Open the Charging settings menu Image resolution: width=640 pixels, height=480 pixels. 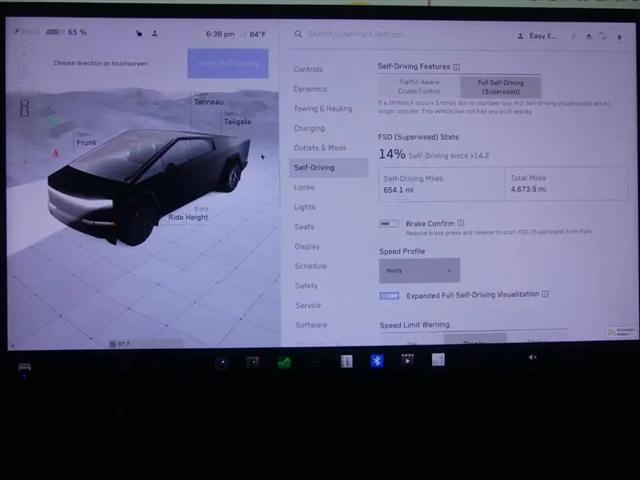pyautogui.click(x=309, y=128)
